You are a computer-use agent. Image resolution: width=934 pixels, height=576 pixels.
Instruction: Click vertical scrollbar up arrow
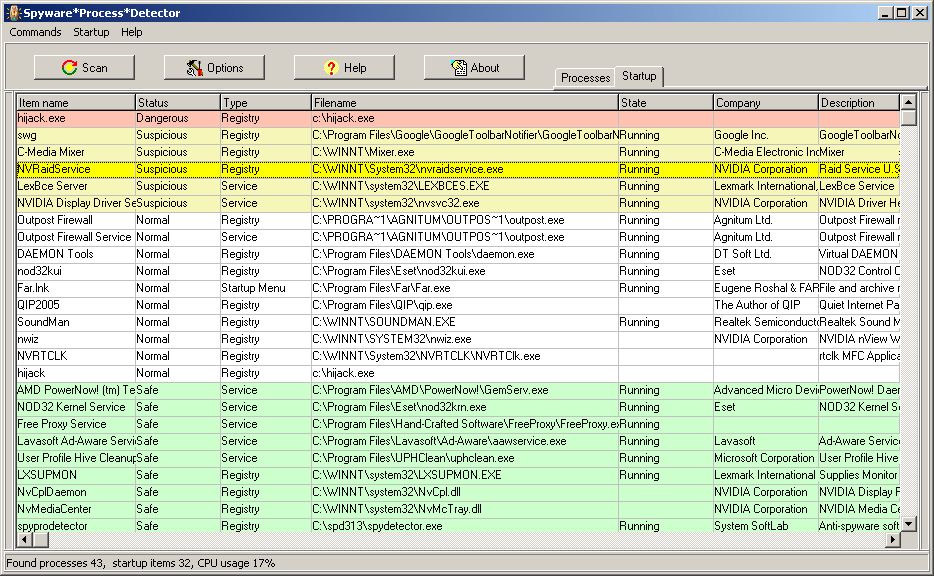[x=908, y=102]
